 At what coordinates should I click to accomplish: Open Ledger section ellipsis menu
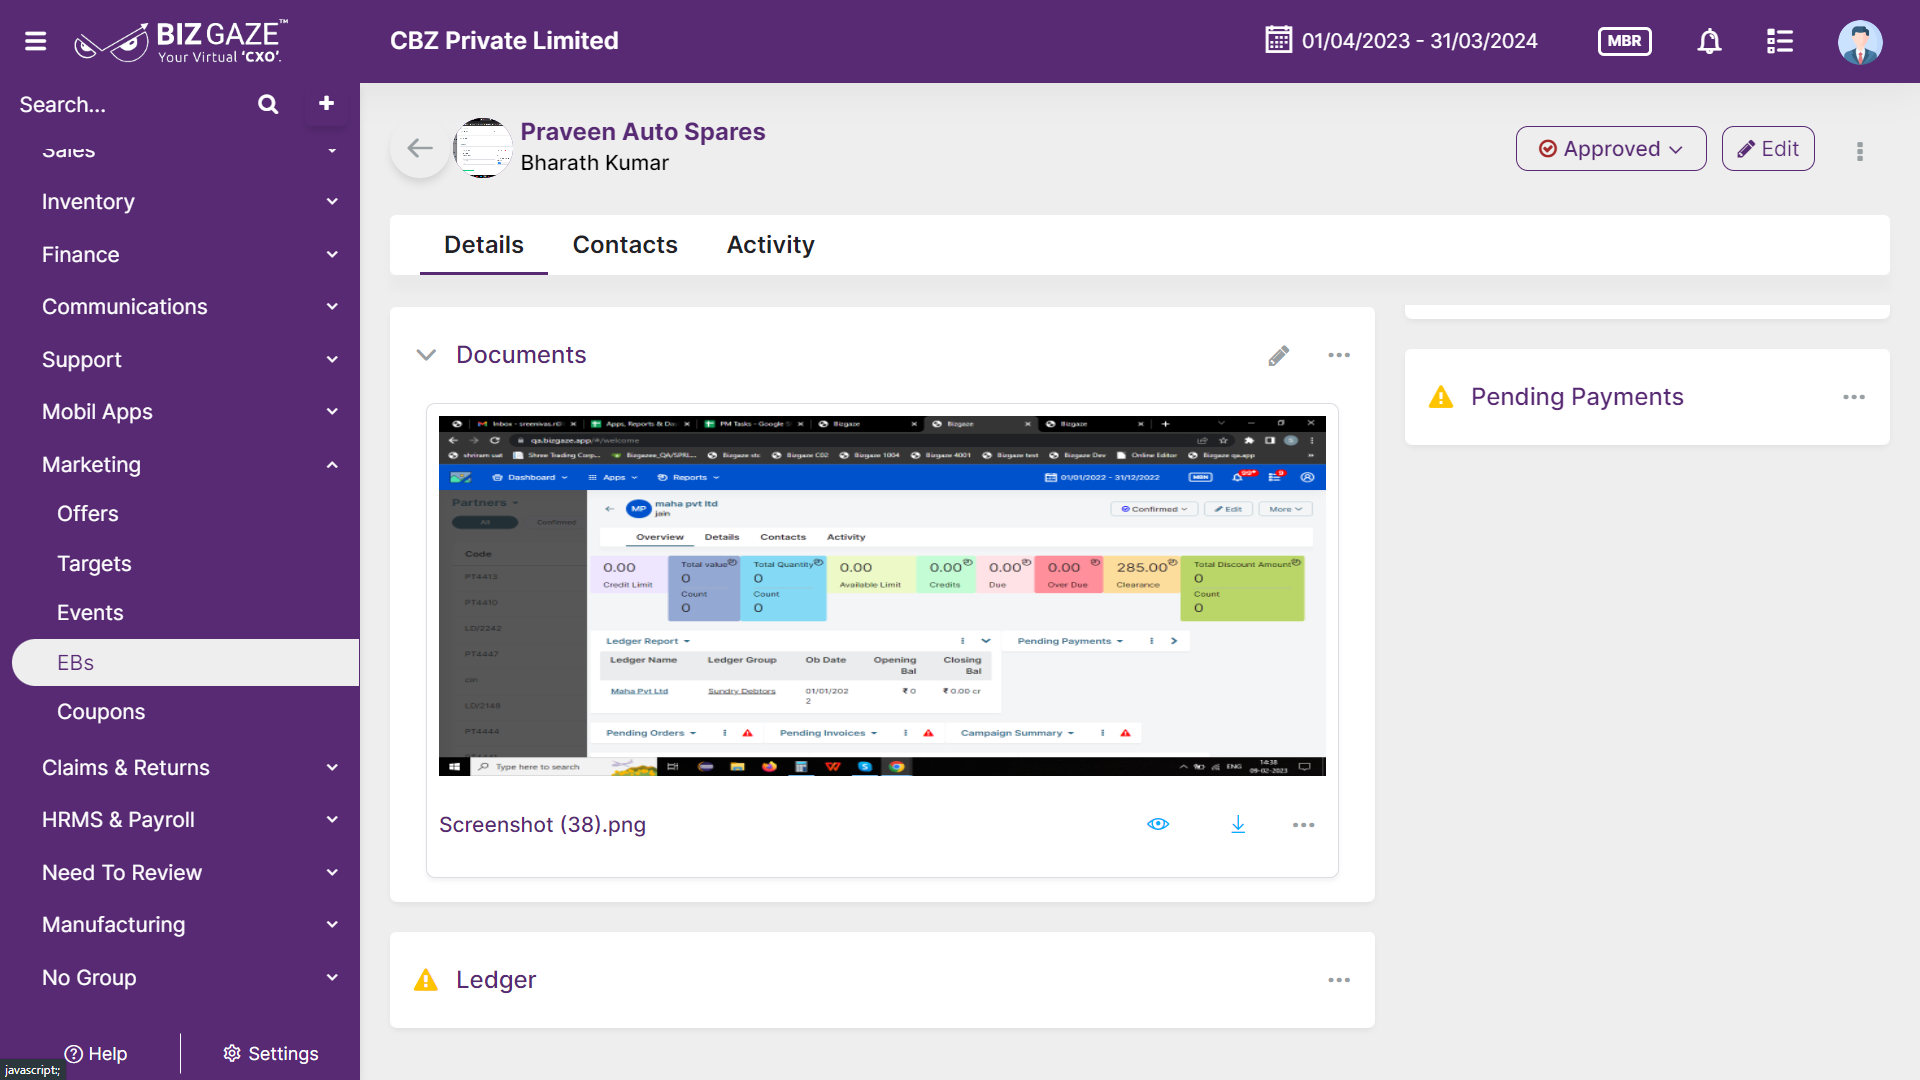coord(1339,980)
